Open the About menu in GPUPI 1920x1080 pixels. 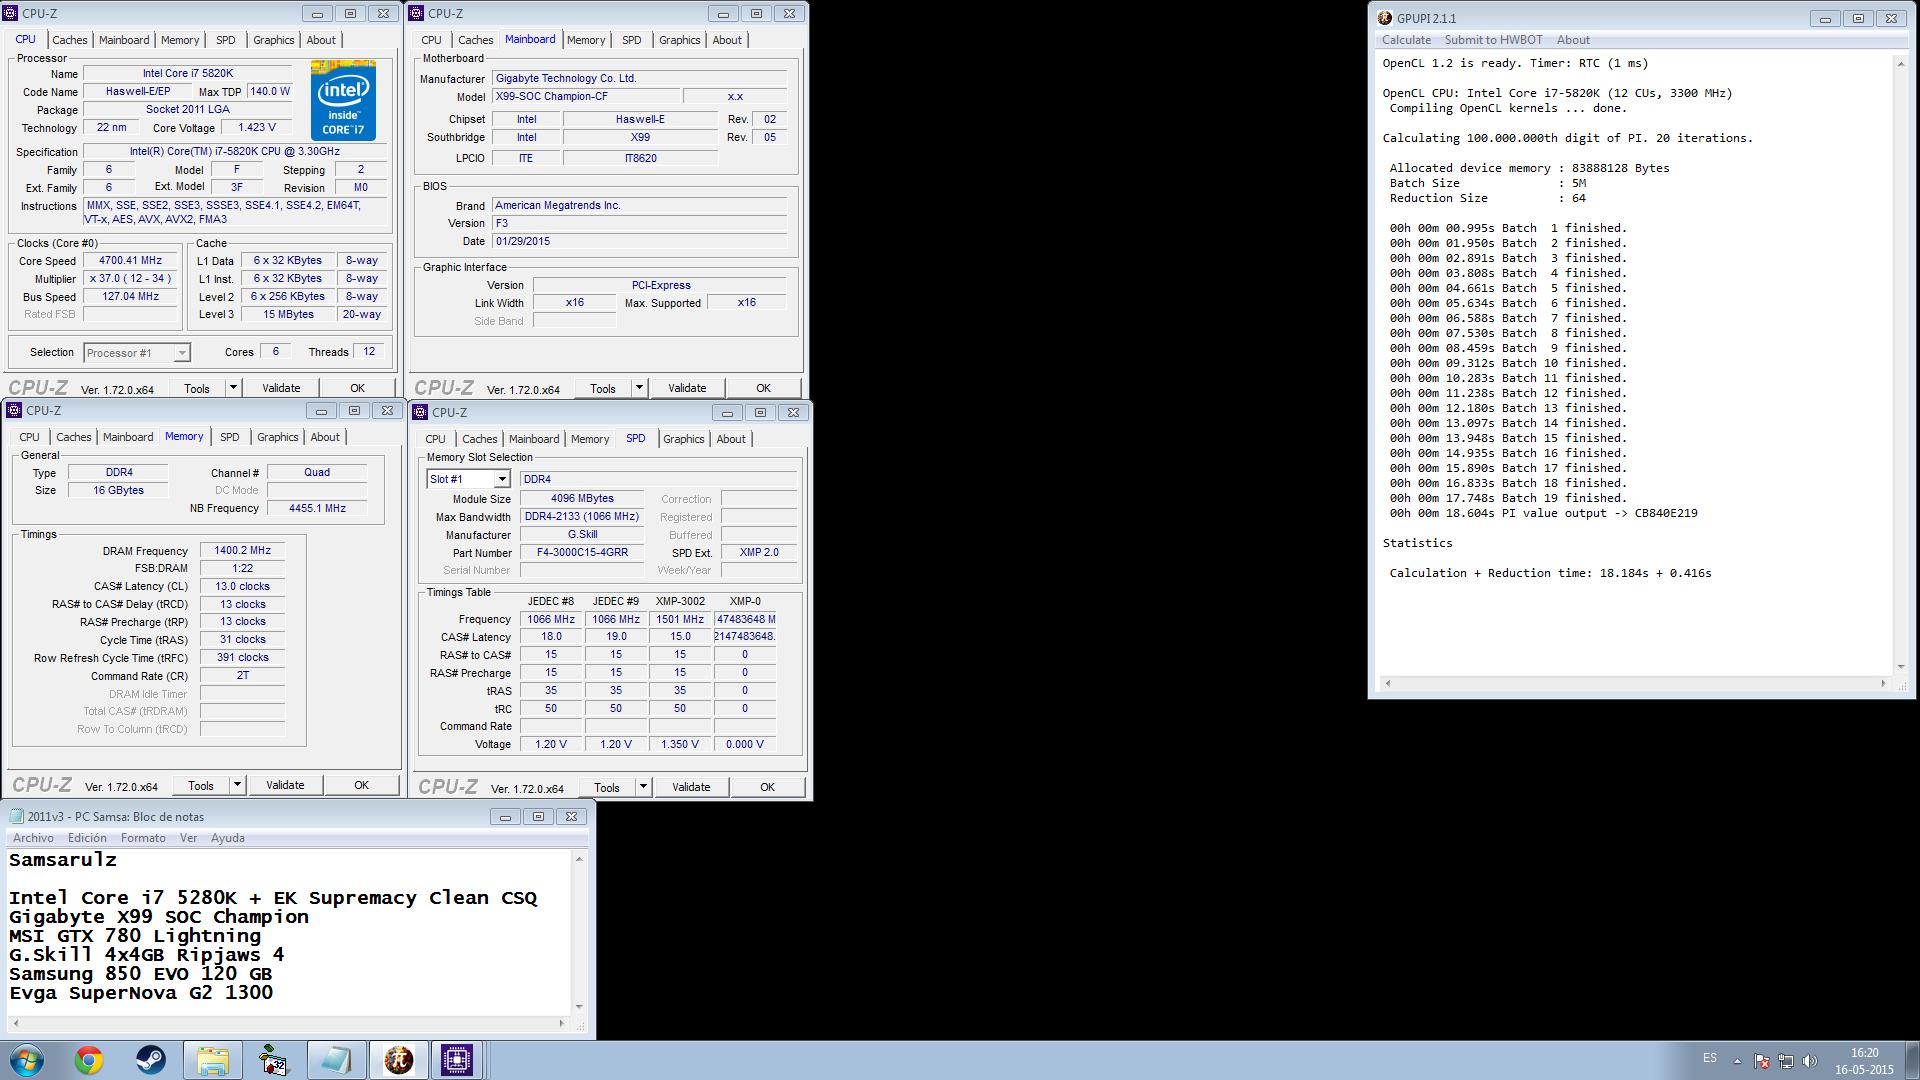tap(1573, 40)
